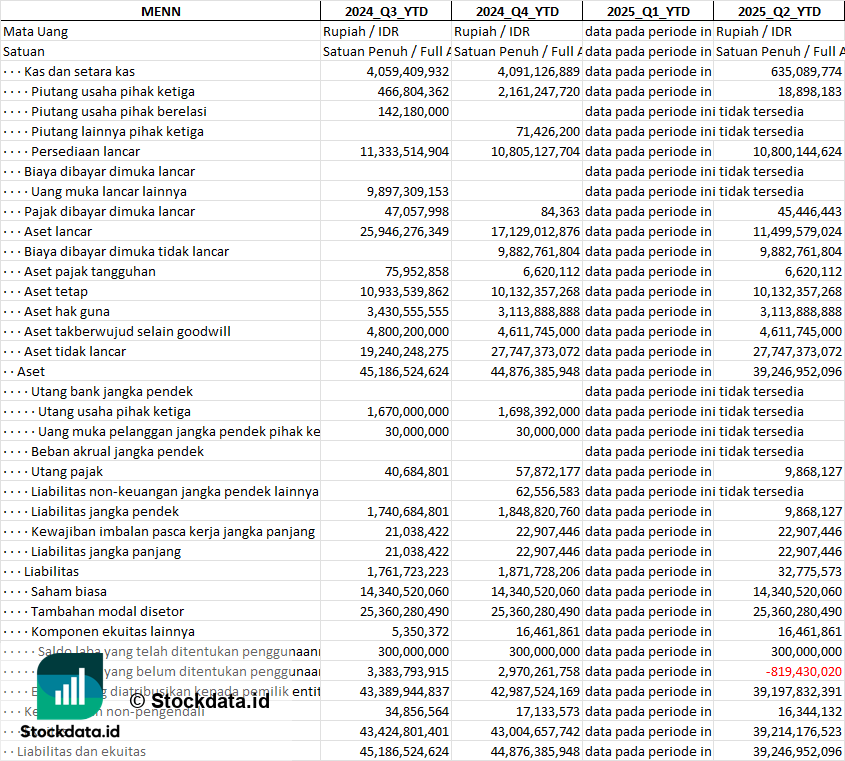This screenshot has width=845, height=761.
Task: Select the Kas dan setara kas row label
Action: (x=79, y=71)
